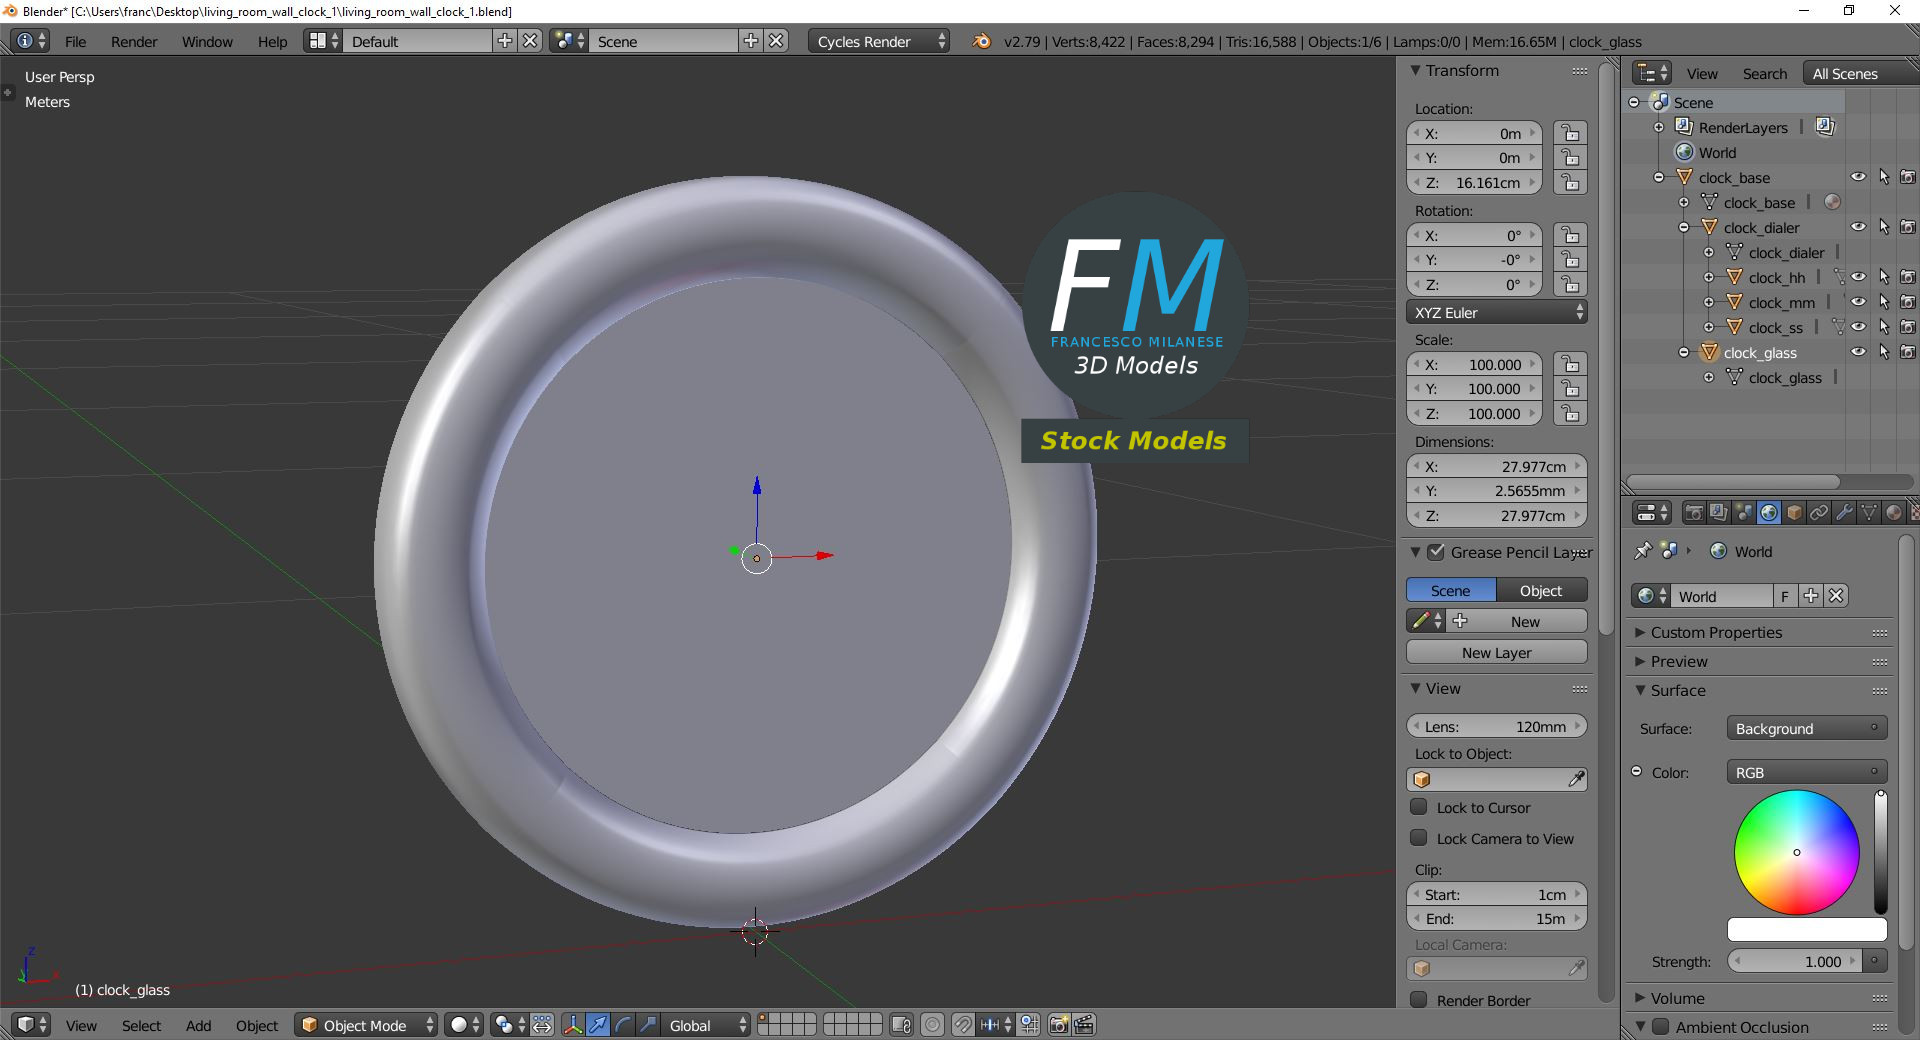Enable the Render Border checkbox
This screenshot has width=1920, height=1040.
[x=1419, y=1000]
